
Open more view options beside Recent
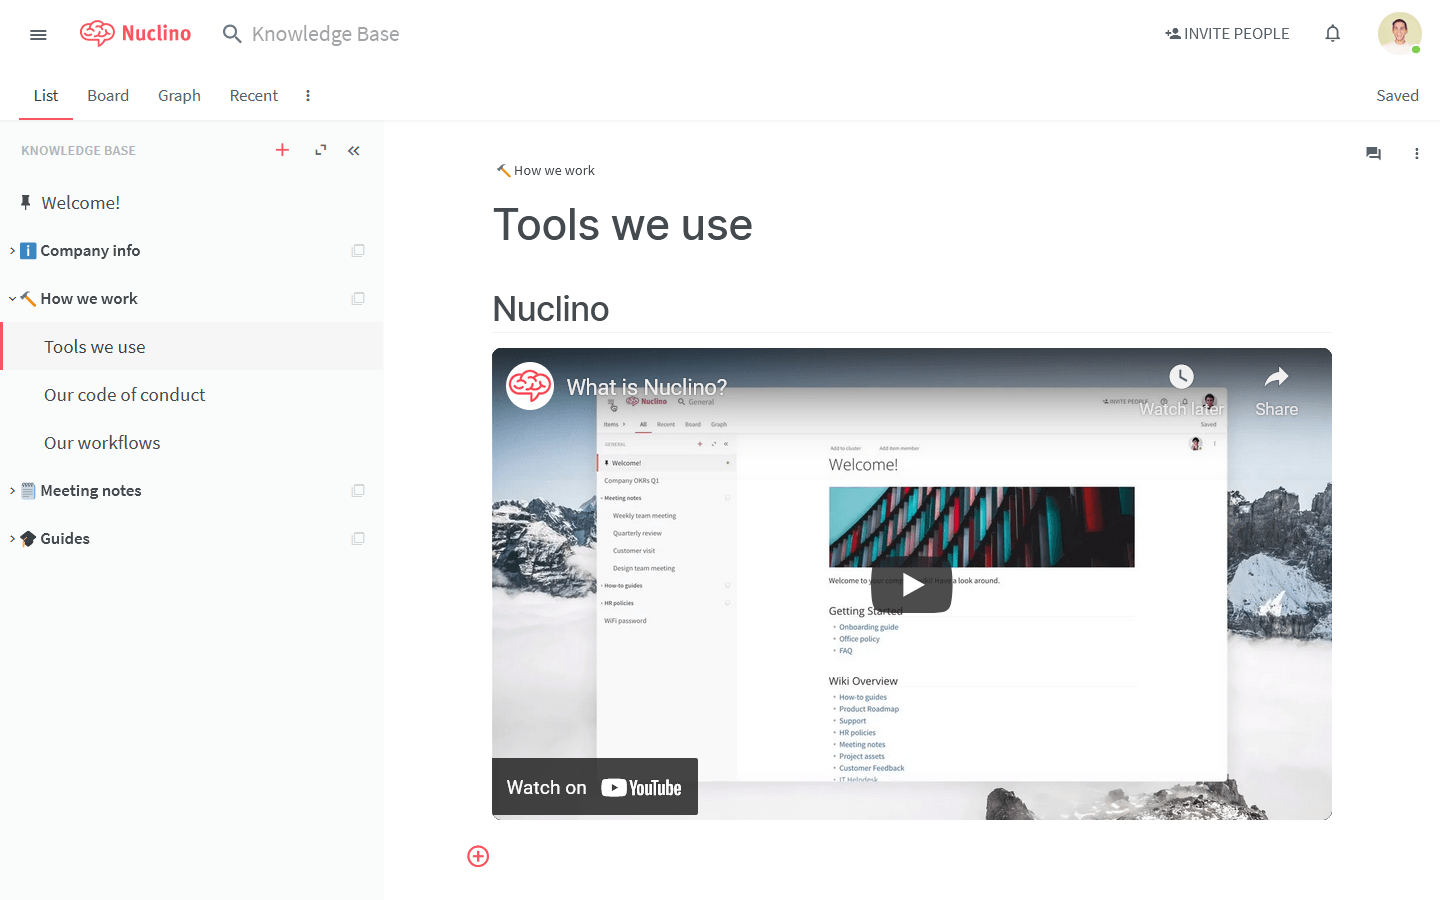(x=308, y=96)
